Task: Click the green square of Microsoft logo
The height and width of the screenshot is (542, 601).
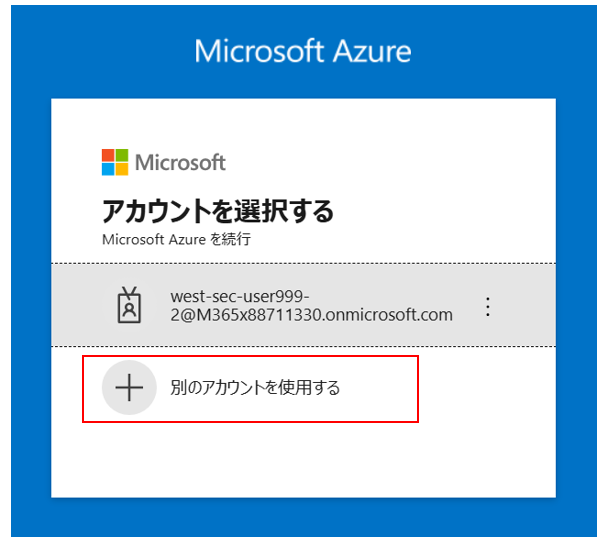Action: 122,155
